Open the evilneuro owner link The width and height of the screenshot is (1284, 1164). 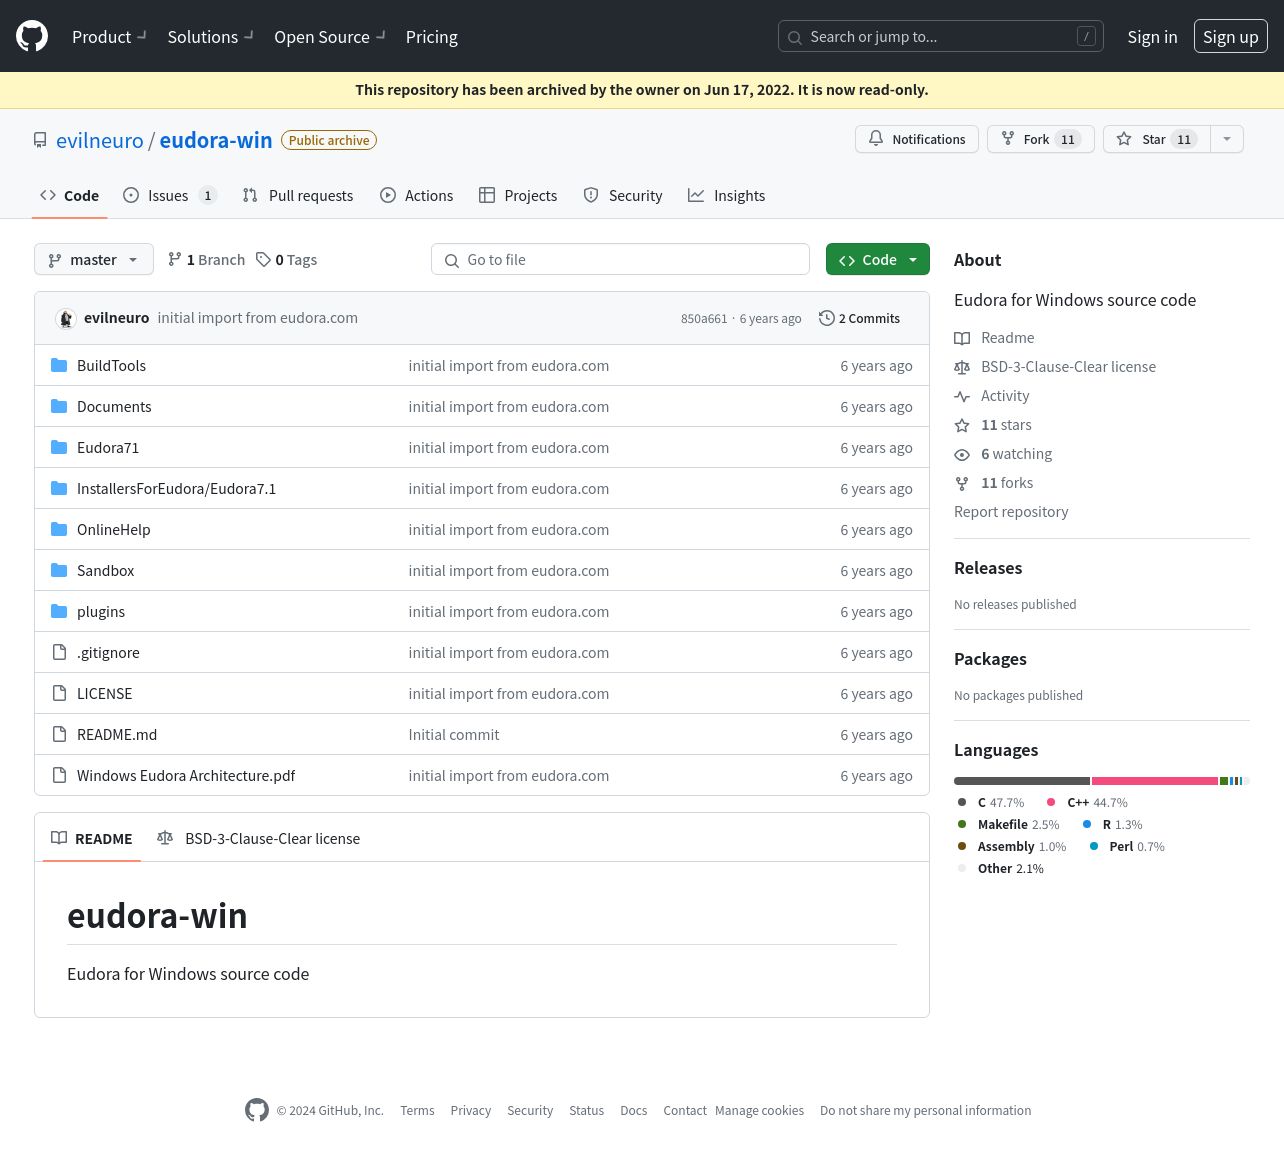click(x=100, y=140)
